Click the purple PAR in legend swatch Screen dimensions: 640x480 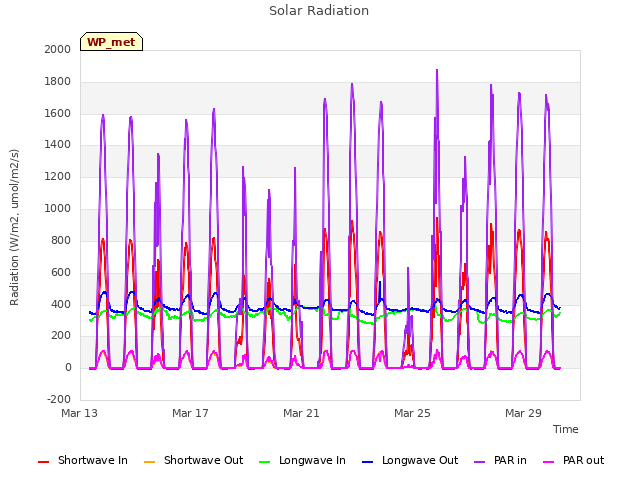pyautogui.click(x=479, y=462)
